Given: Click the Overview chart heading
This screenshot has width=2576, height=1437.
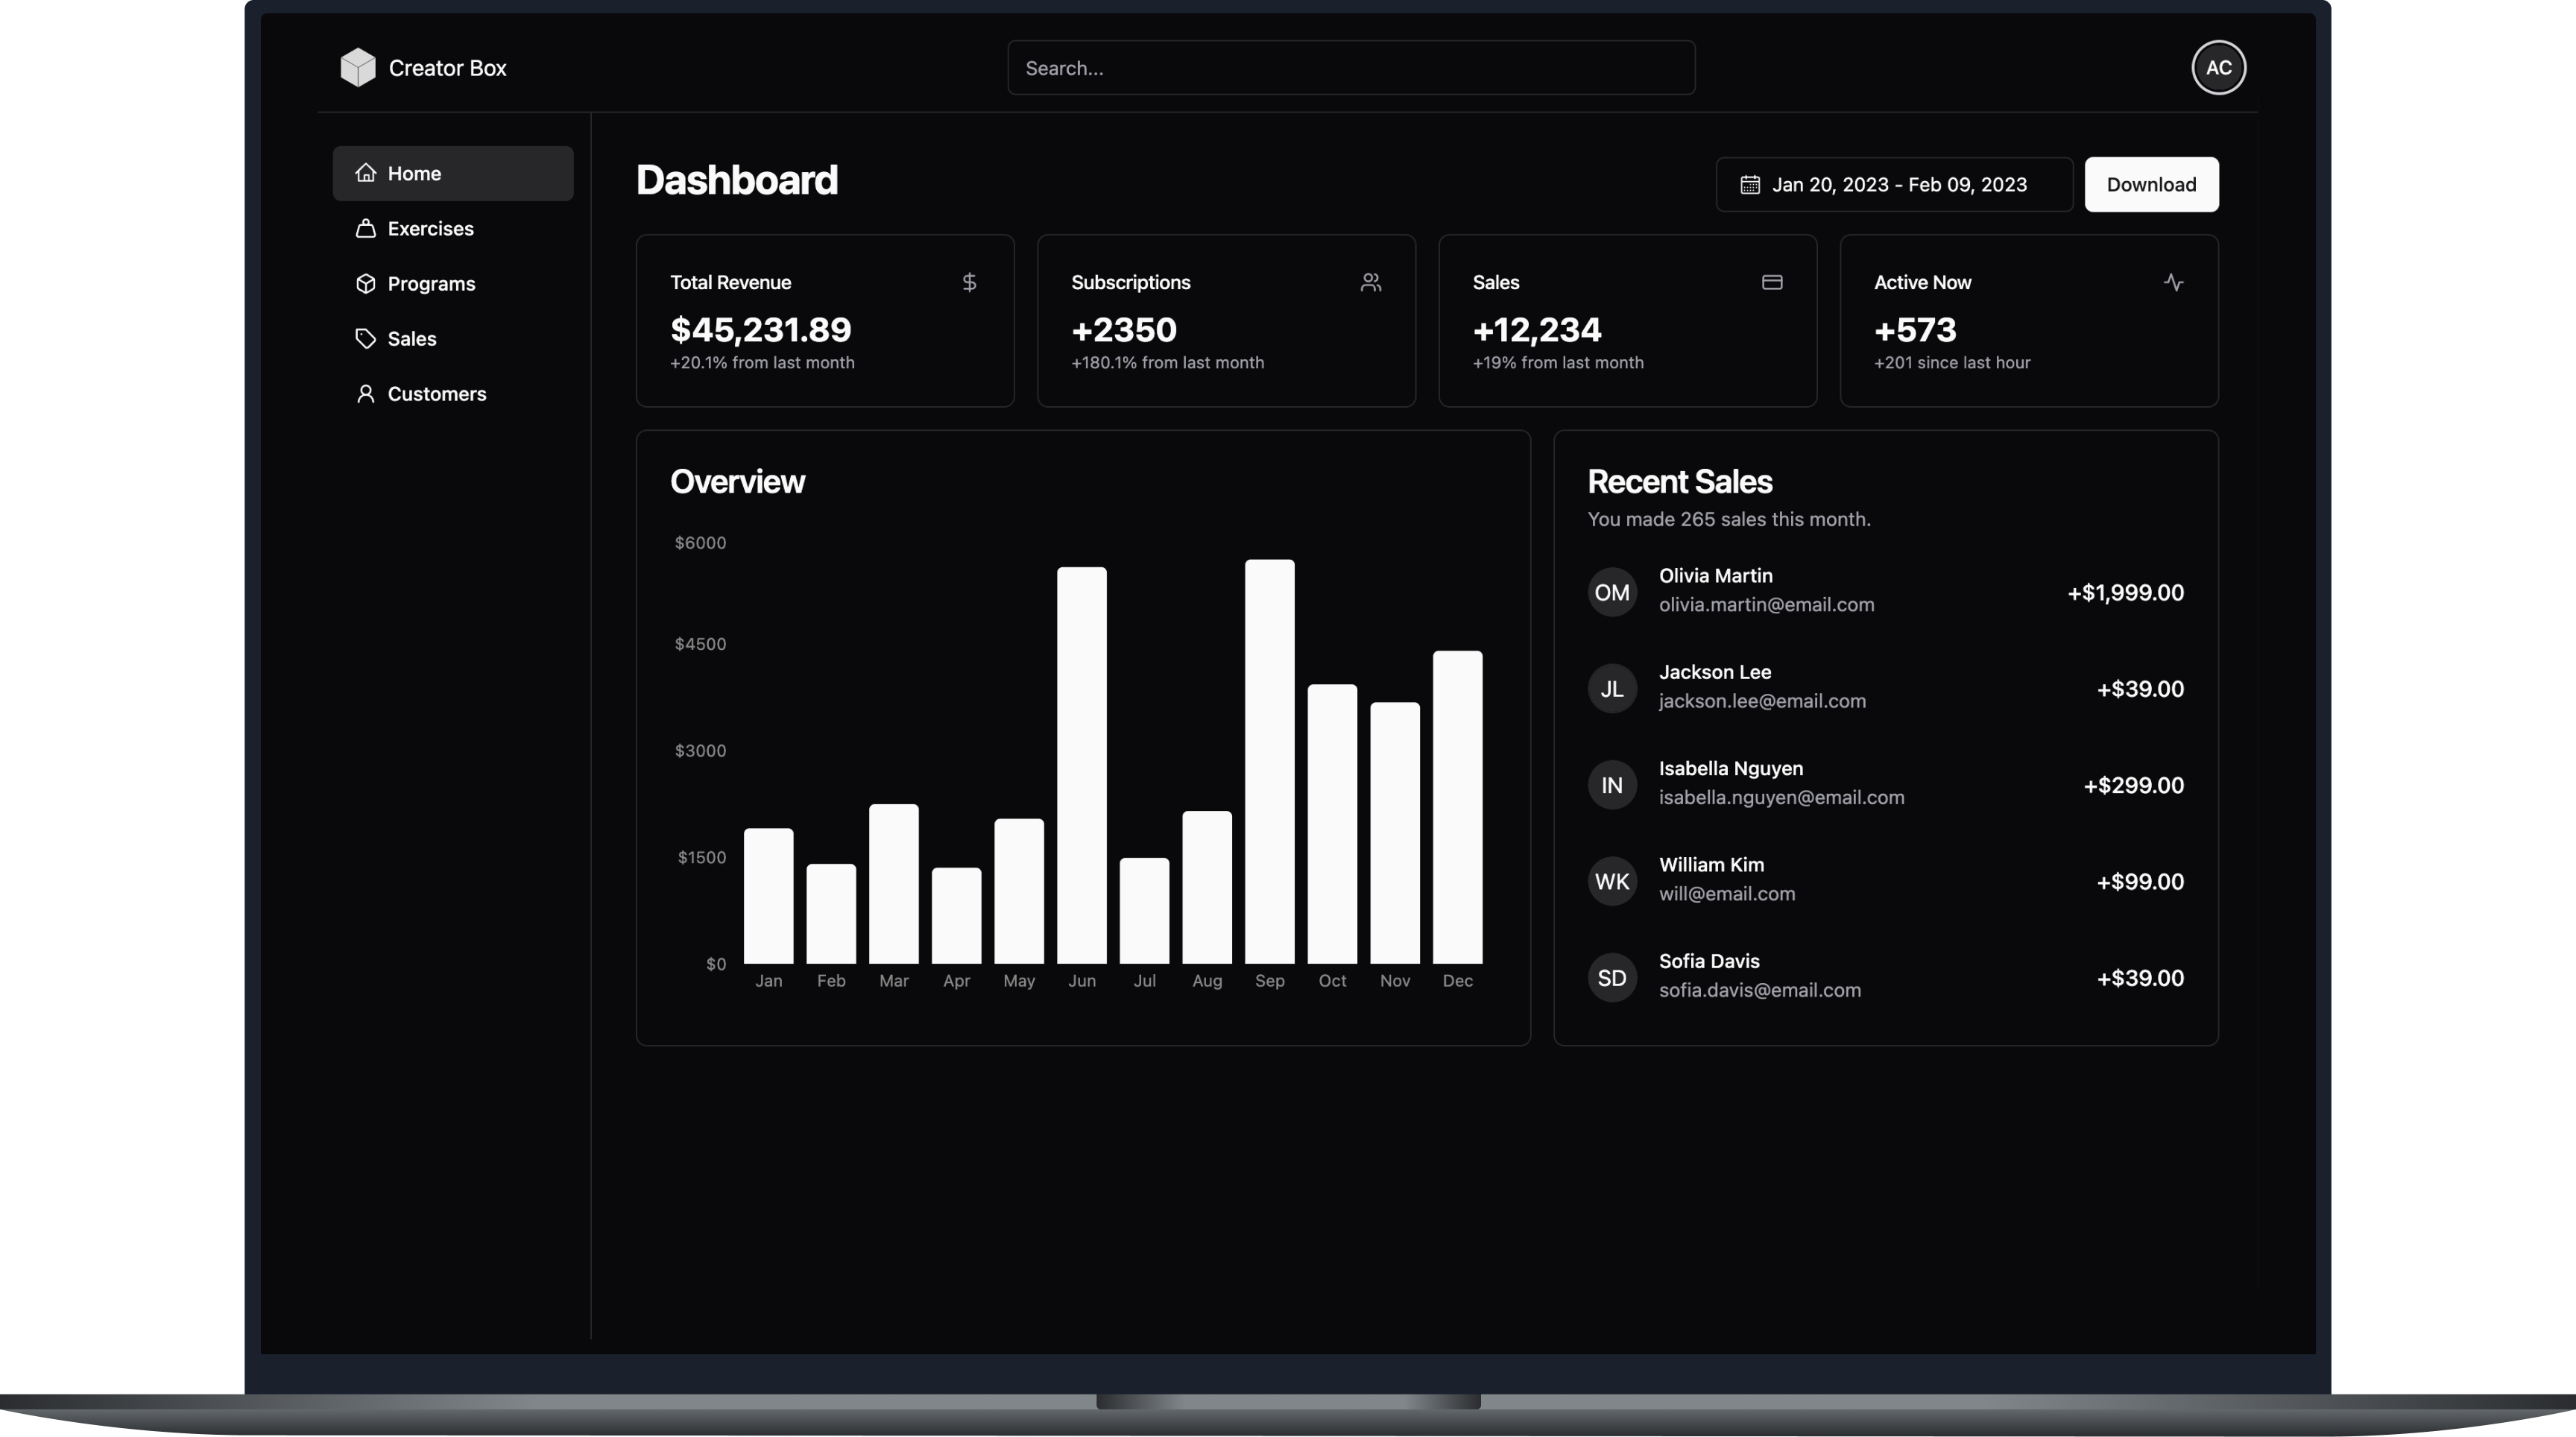Looking at the screenshot, I should (737, 481).
